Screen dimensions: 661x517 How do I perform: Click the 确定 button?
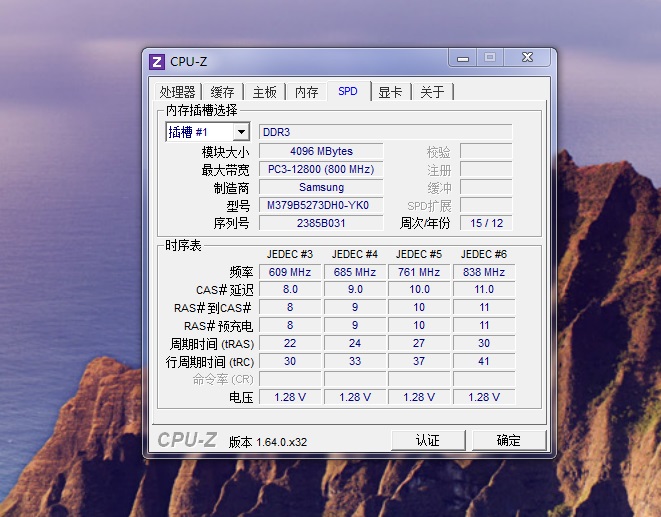pos(509,440)
